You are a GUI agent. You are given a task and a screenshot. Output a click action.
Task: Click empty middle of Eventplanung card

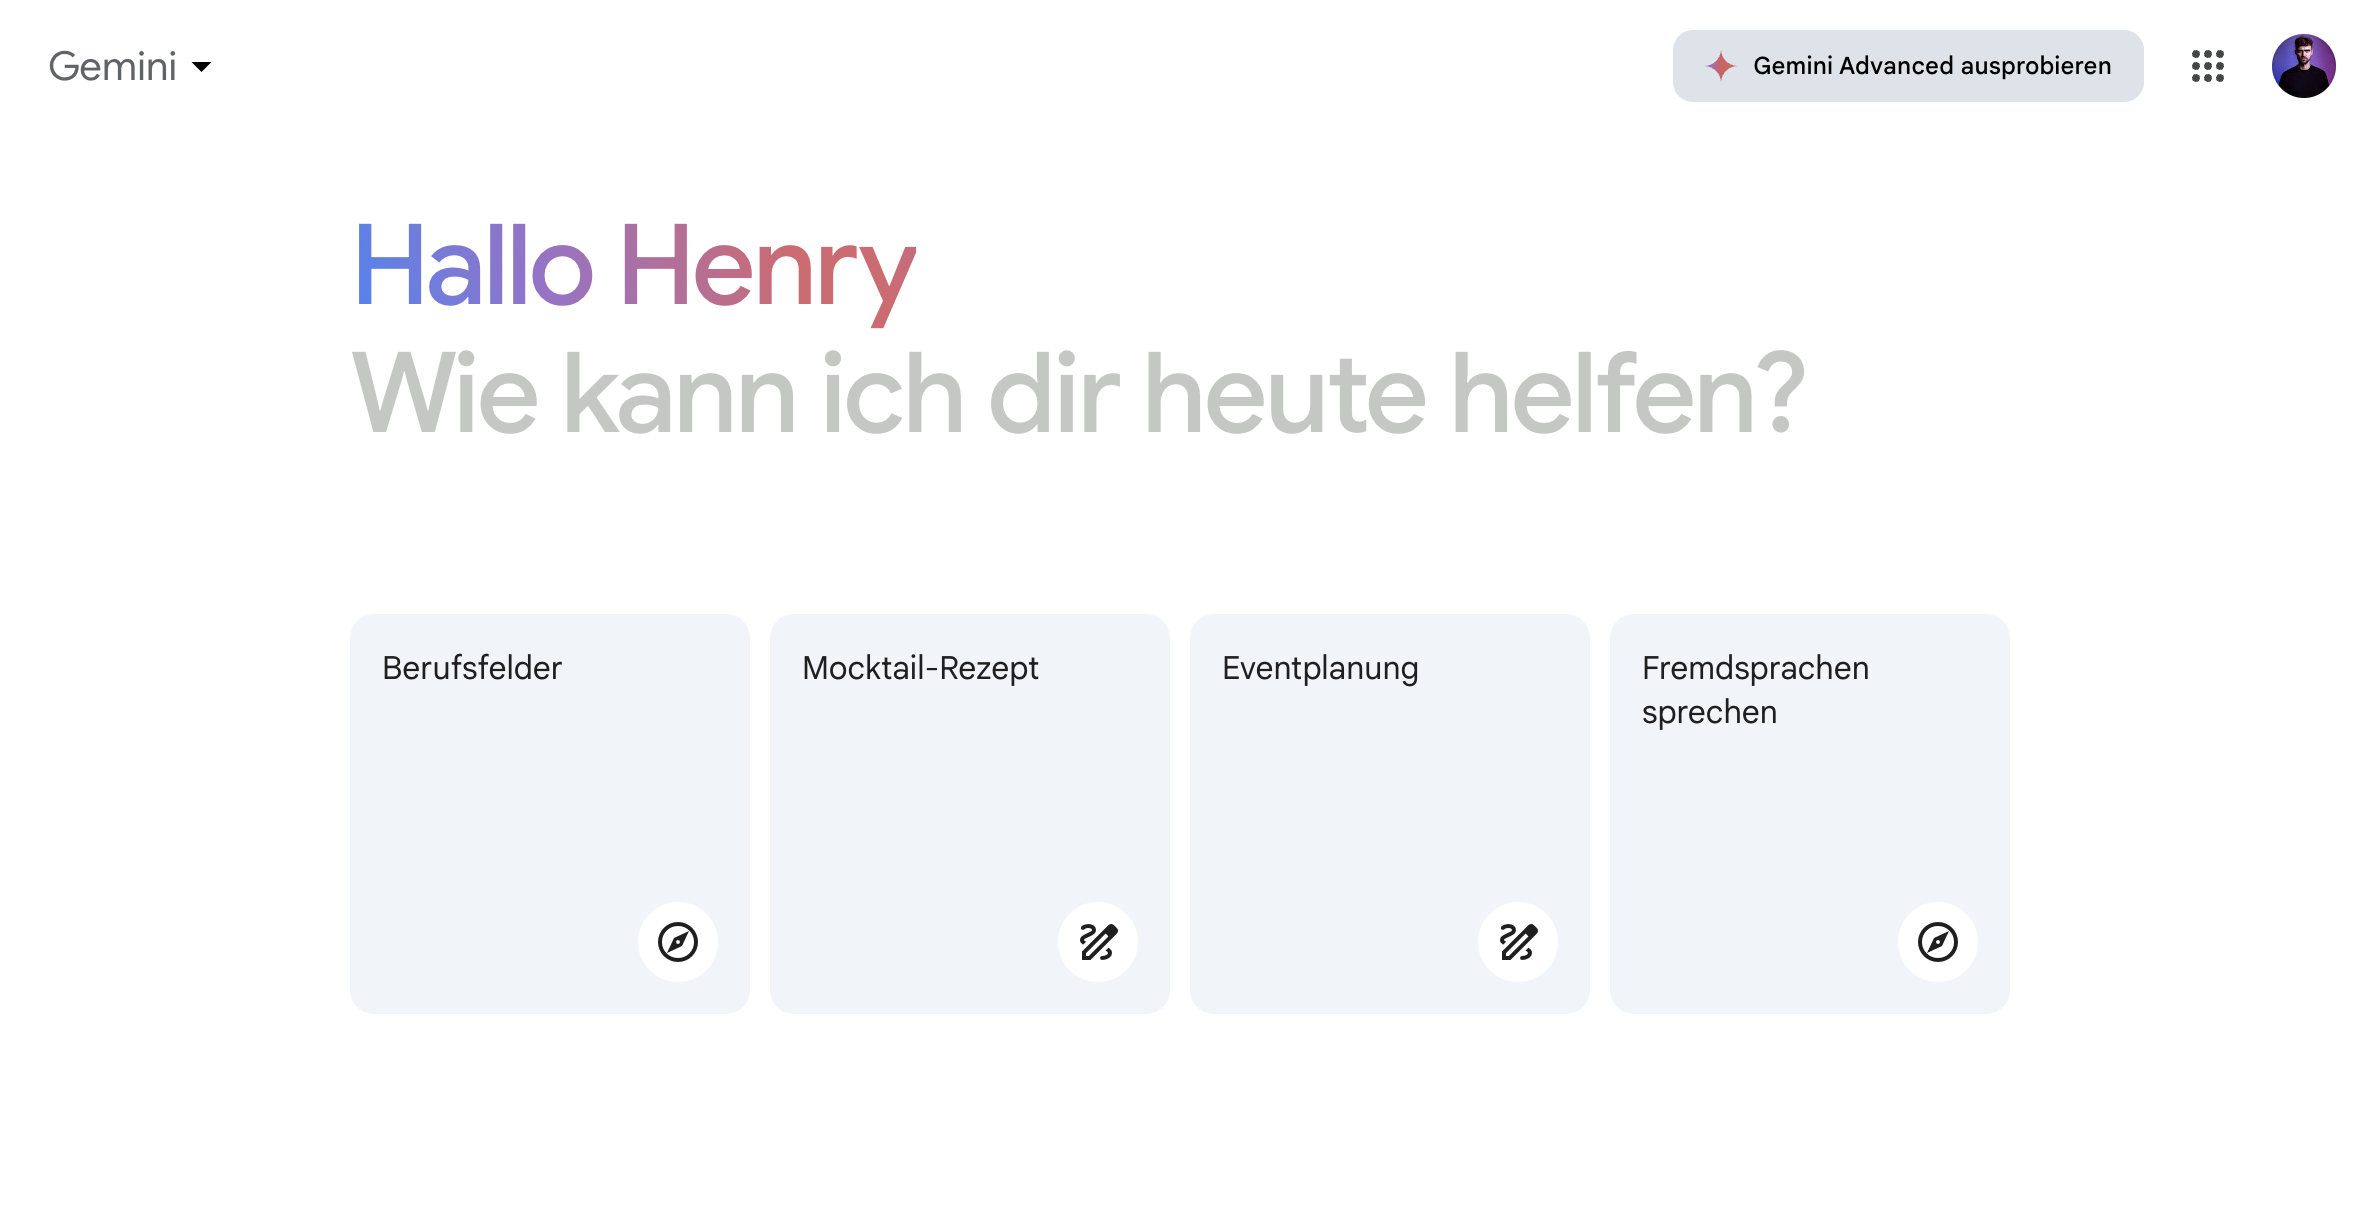tap(1390, 800)
